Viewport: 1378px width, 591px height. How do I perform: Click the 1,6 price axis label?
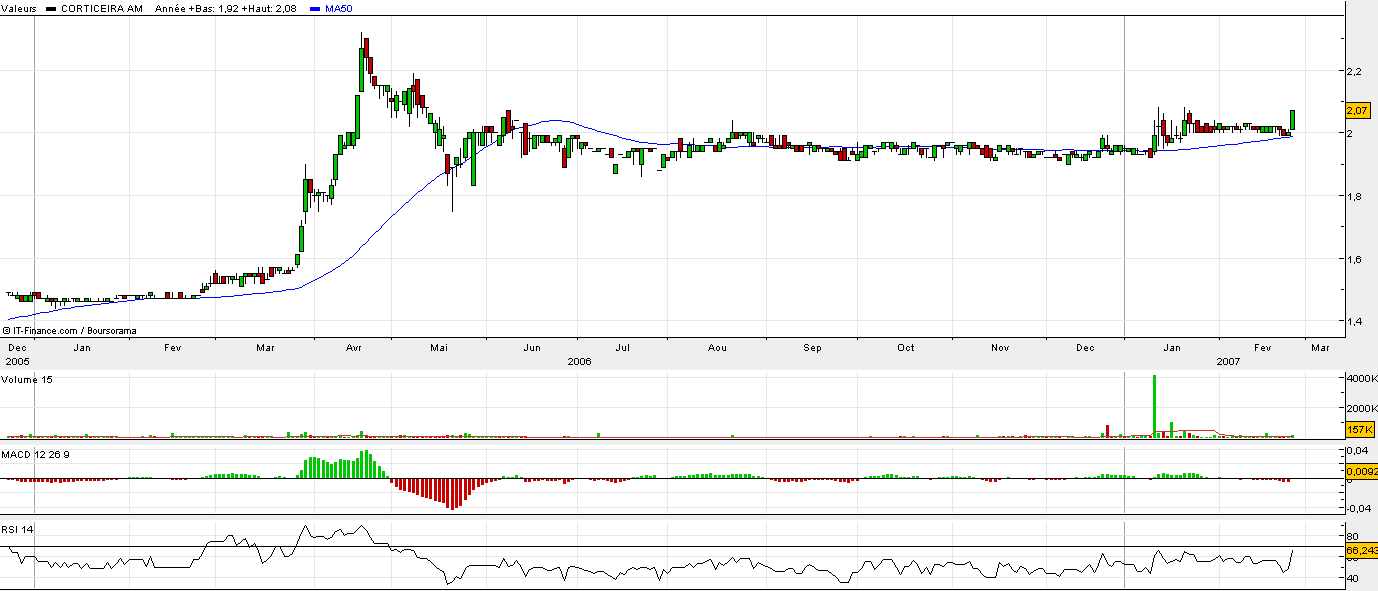tap(1355, 260)
